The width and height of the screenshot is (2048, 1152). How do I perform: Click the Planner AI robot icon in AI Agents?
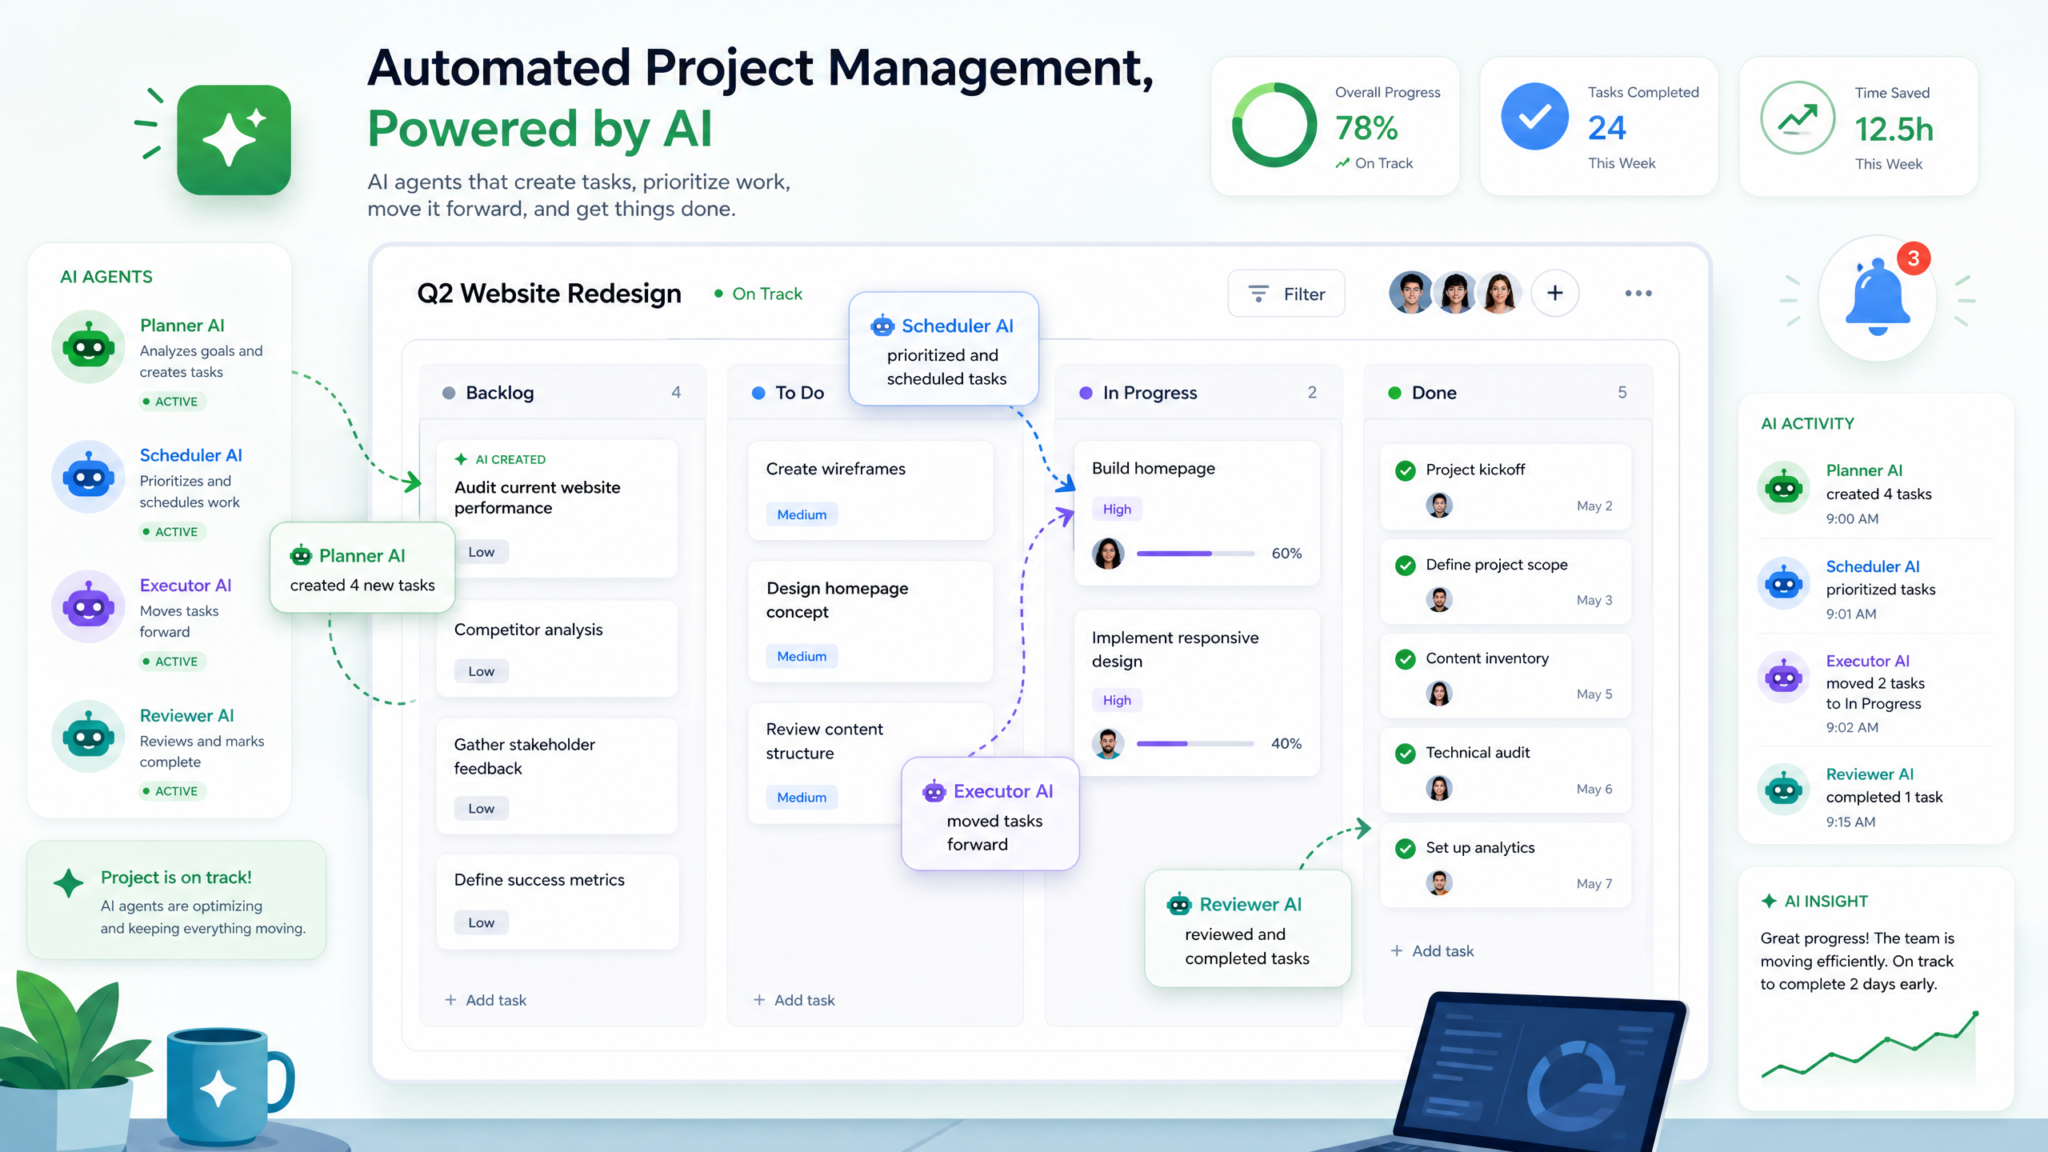[88, 347]
